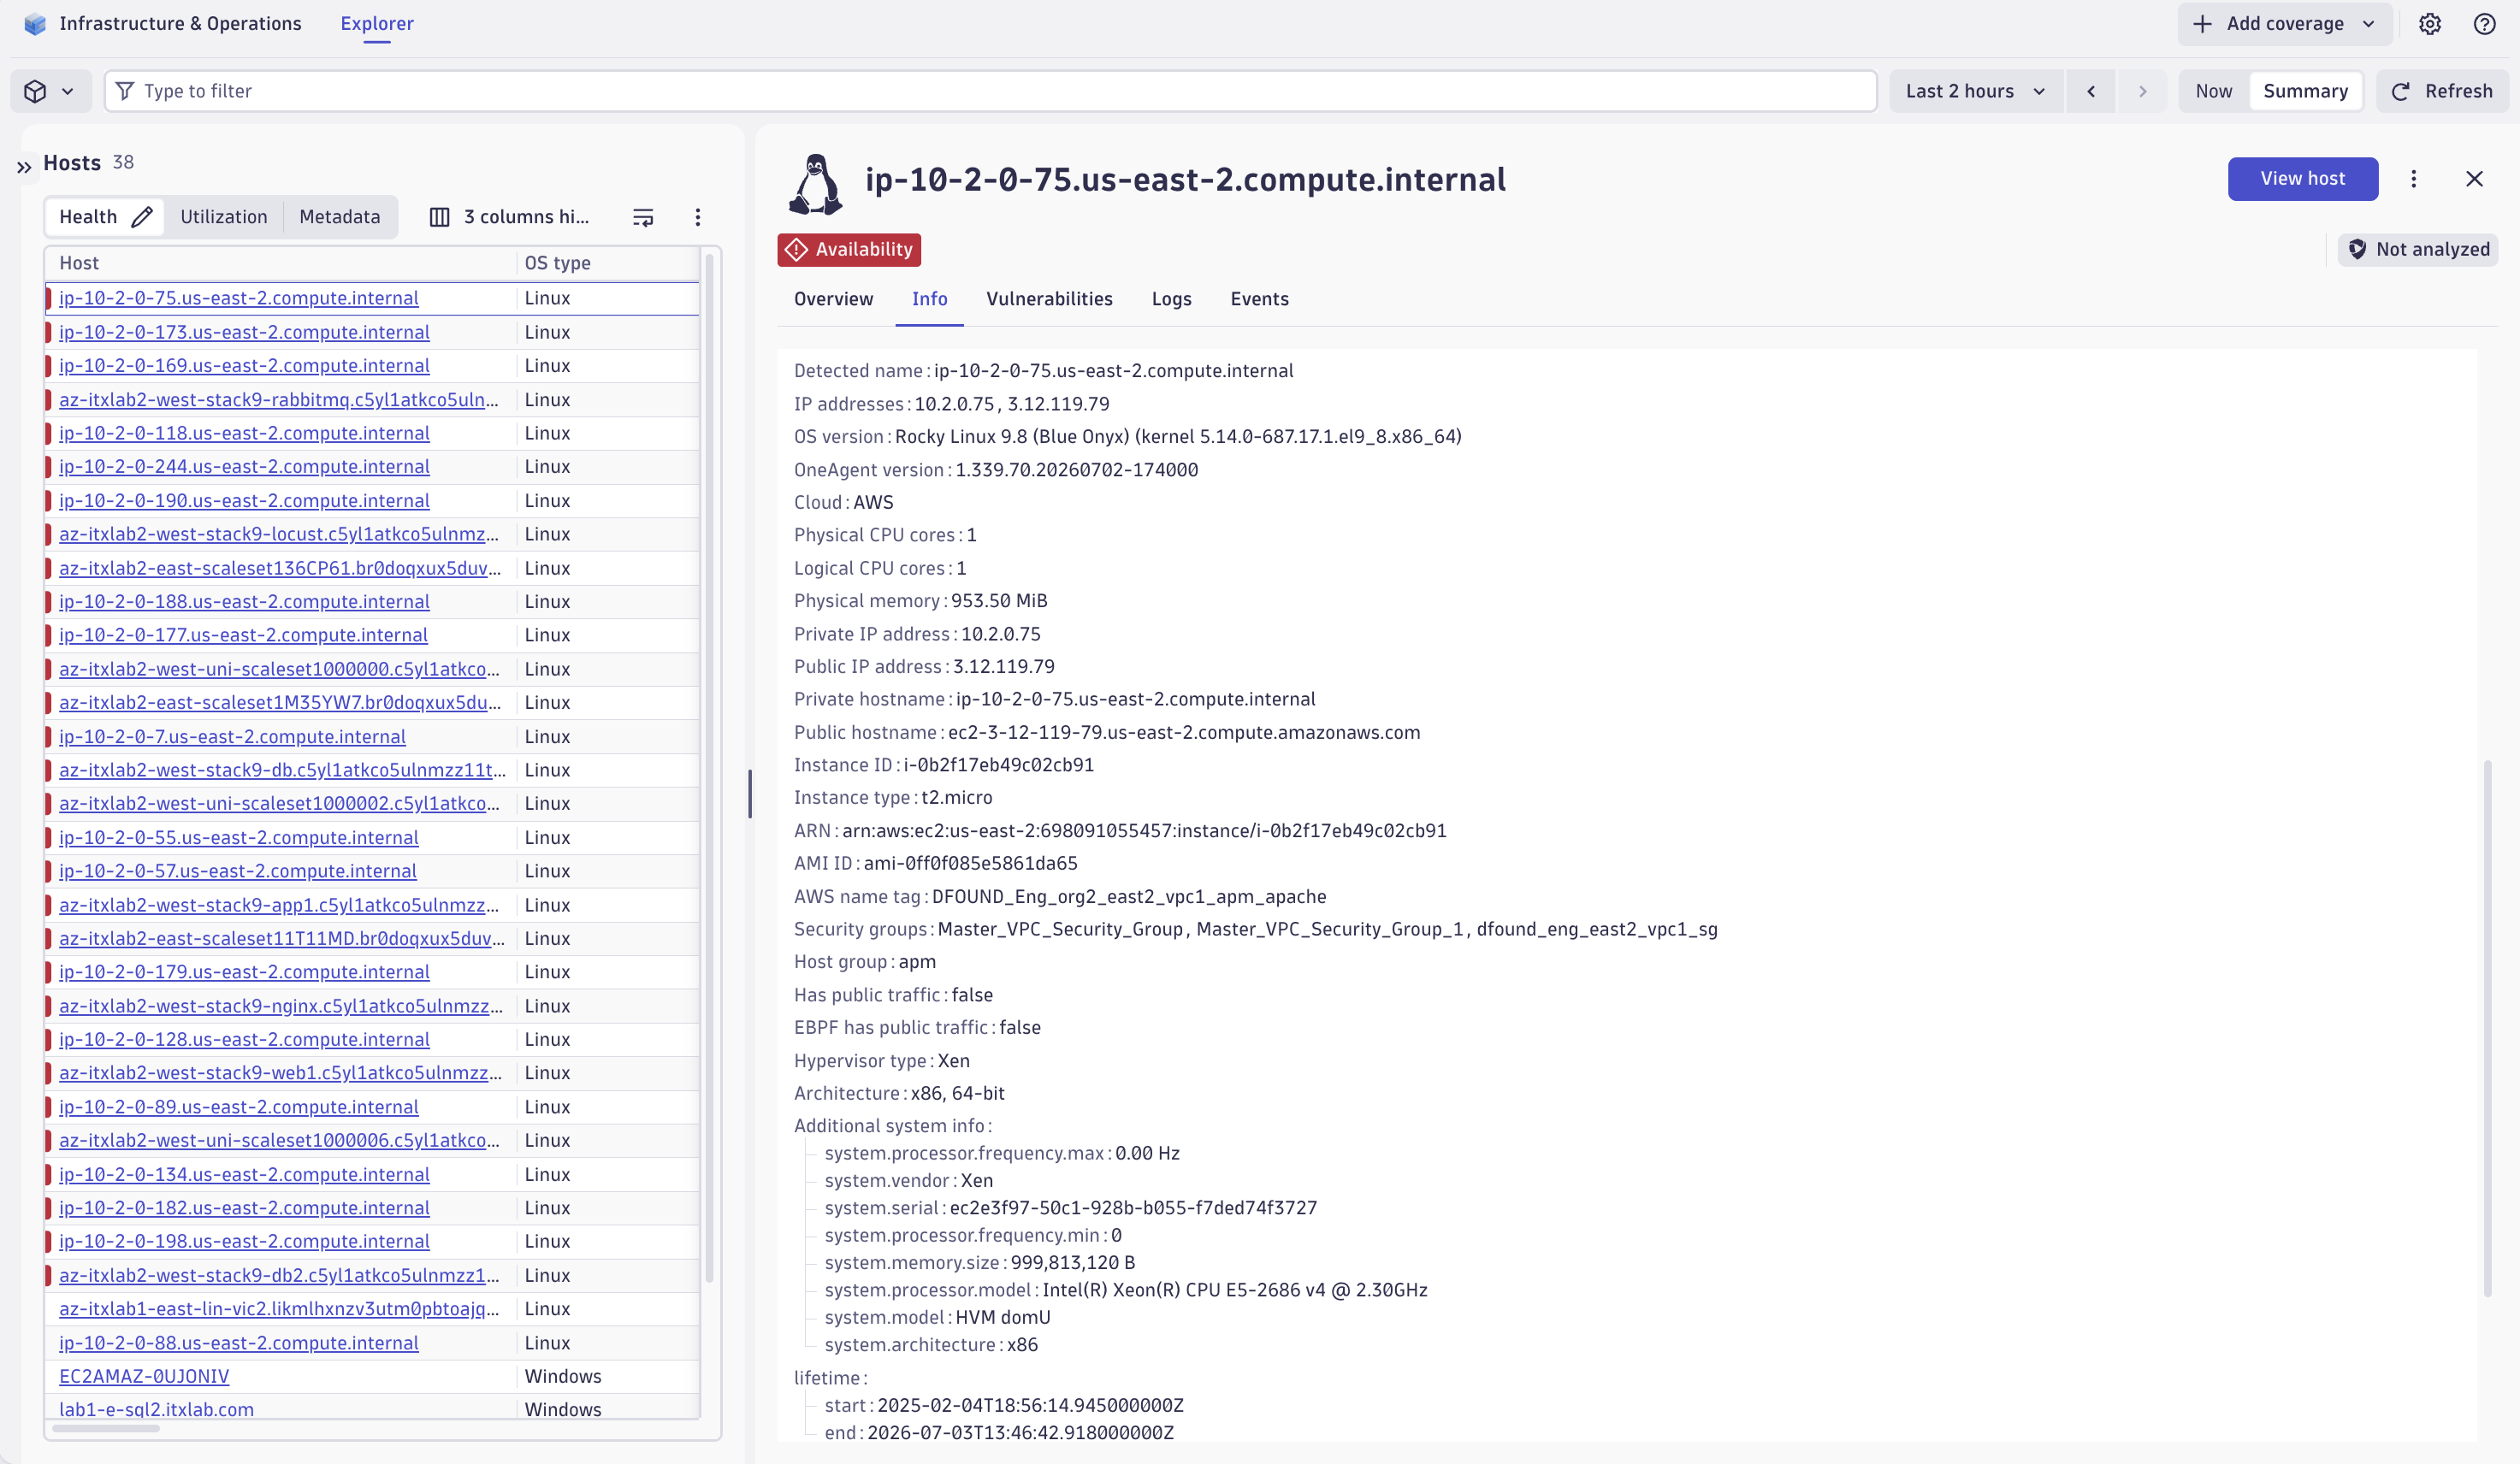Click the AMI ID value ami-0ff0f085e5861da65
Image resolution: width=2520 pixels, height=1464 pixels.
coord(971,863)
